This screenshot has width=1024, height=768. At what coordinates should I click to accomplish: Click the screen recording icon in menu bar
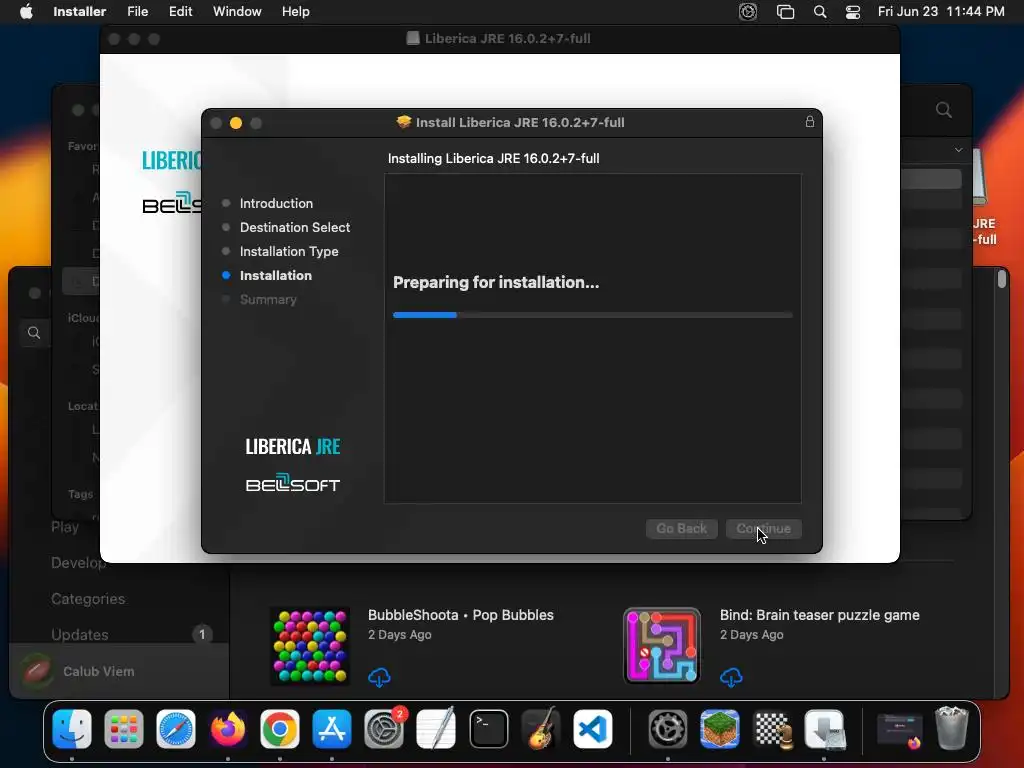[748, 12]
